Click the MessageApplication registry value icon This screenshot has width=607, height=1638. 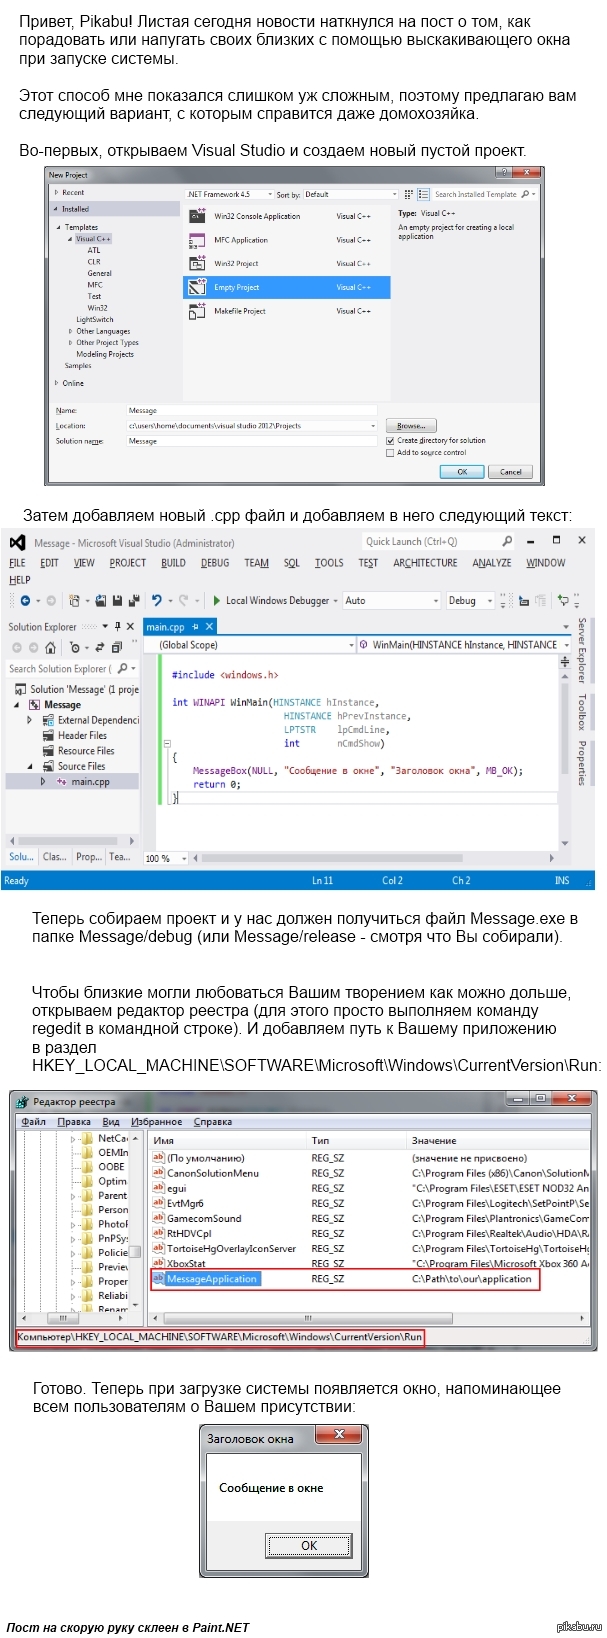[158, 1279]
